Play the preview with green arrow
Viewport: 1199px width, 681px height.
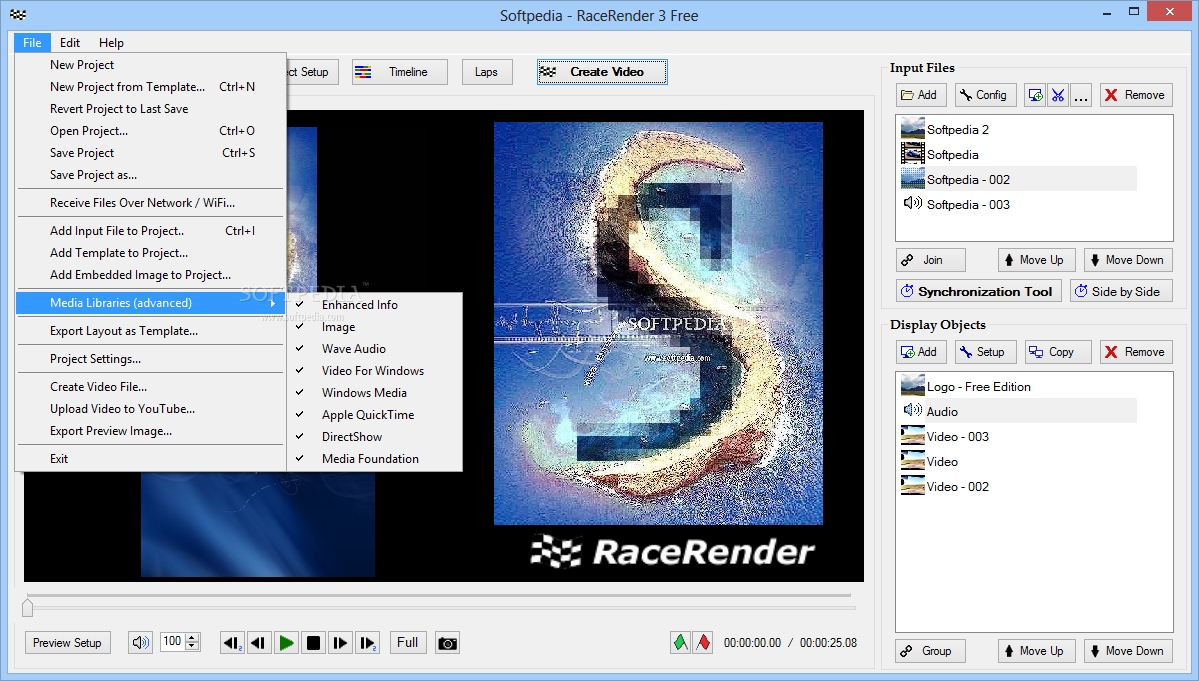pyautogui.click(x=286, y=643)
